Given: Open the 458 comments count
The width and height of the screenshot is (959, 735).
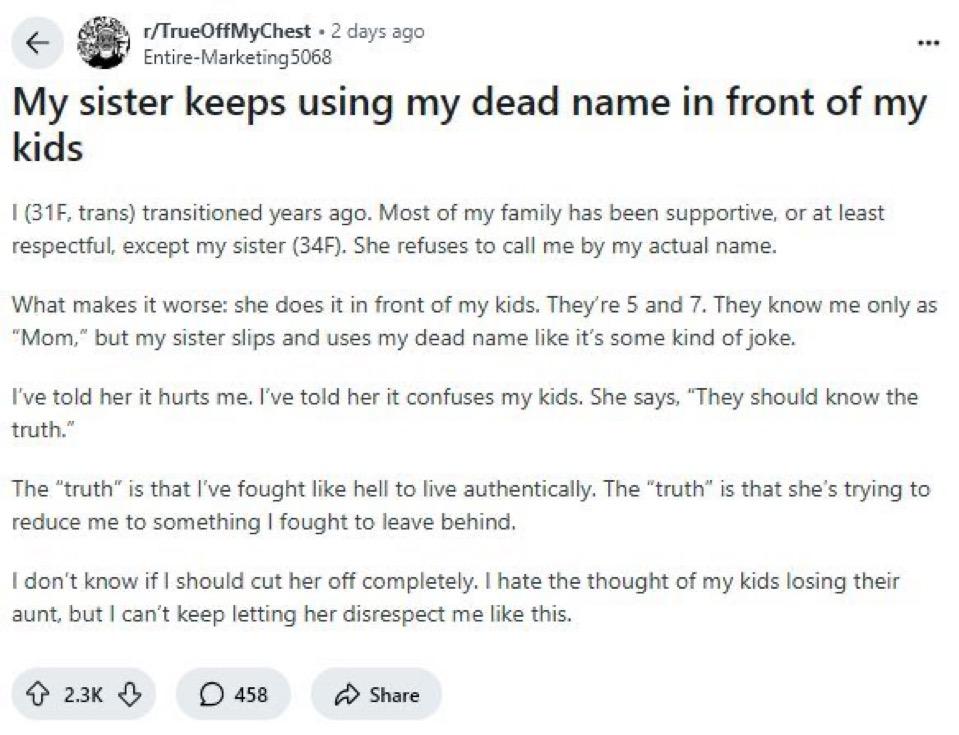Looking at the screenshot, I should pos(250,694).
